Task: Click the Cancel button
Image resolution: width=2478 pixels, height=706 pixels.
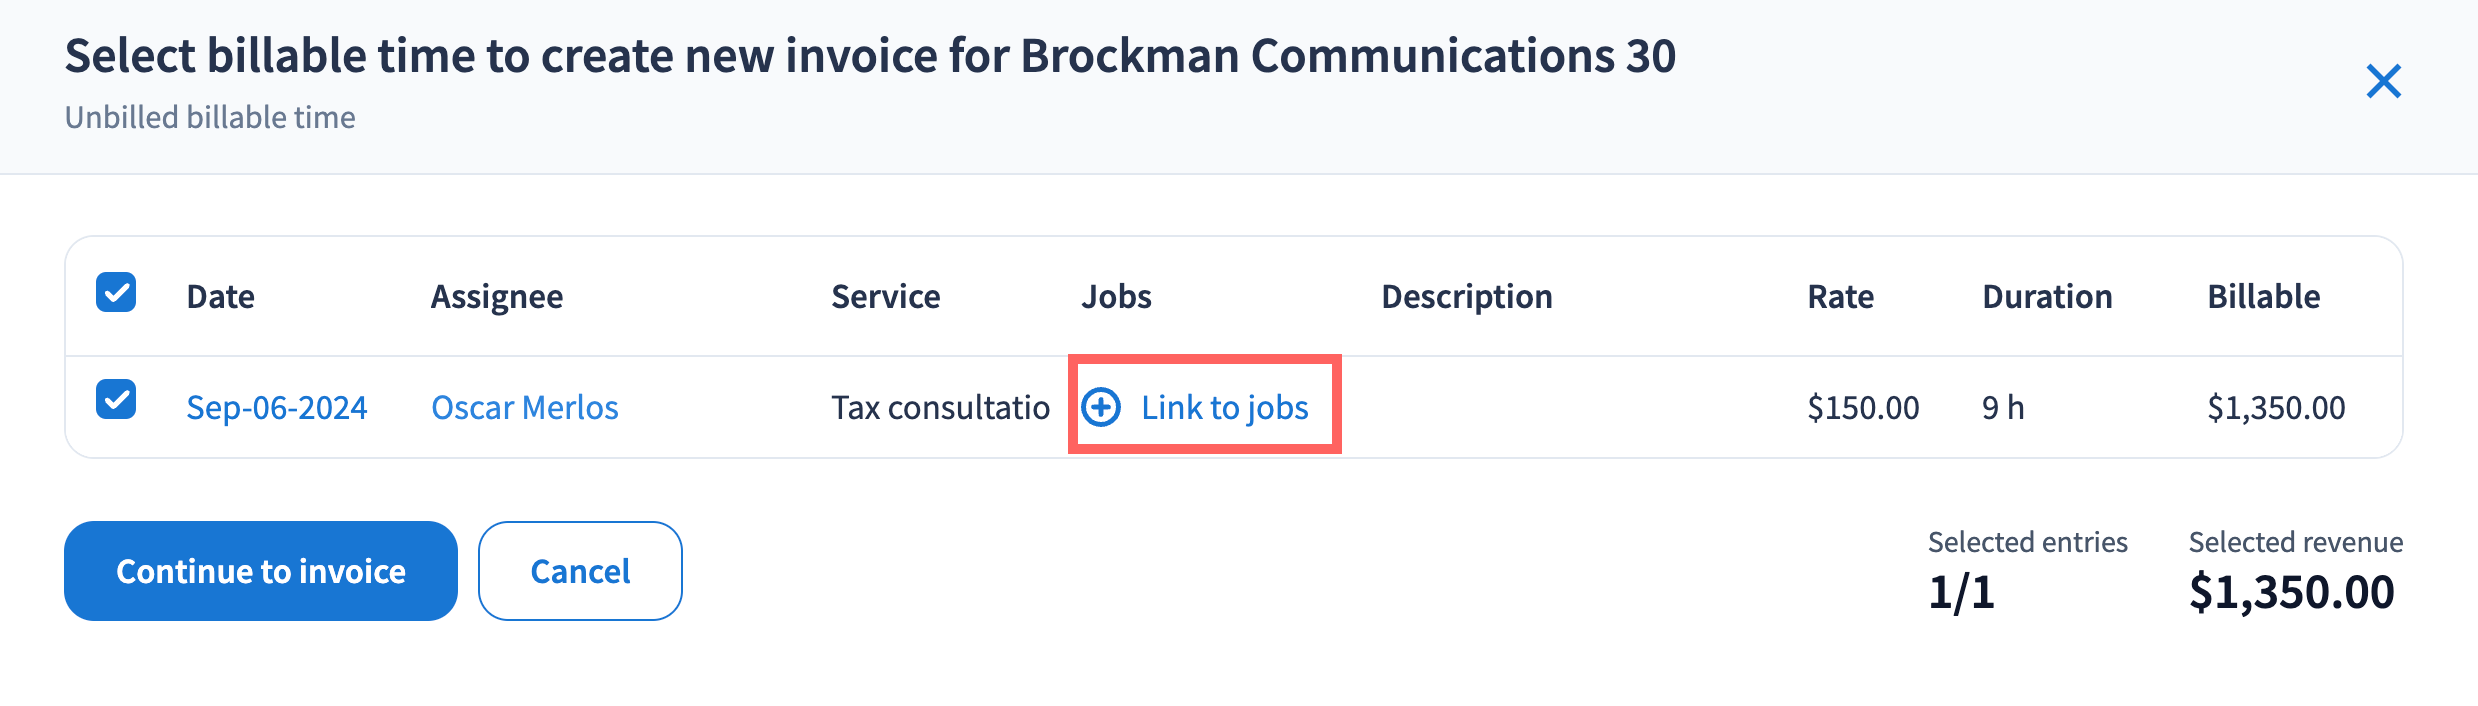Action: tap(580, 571)
